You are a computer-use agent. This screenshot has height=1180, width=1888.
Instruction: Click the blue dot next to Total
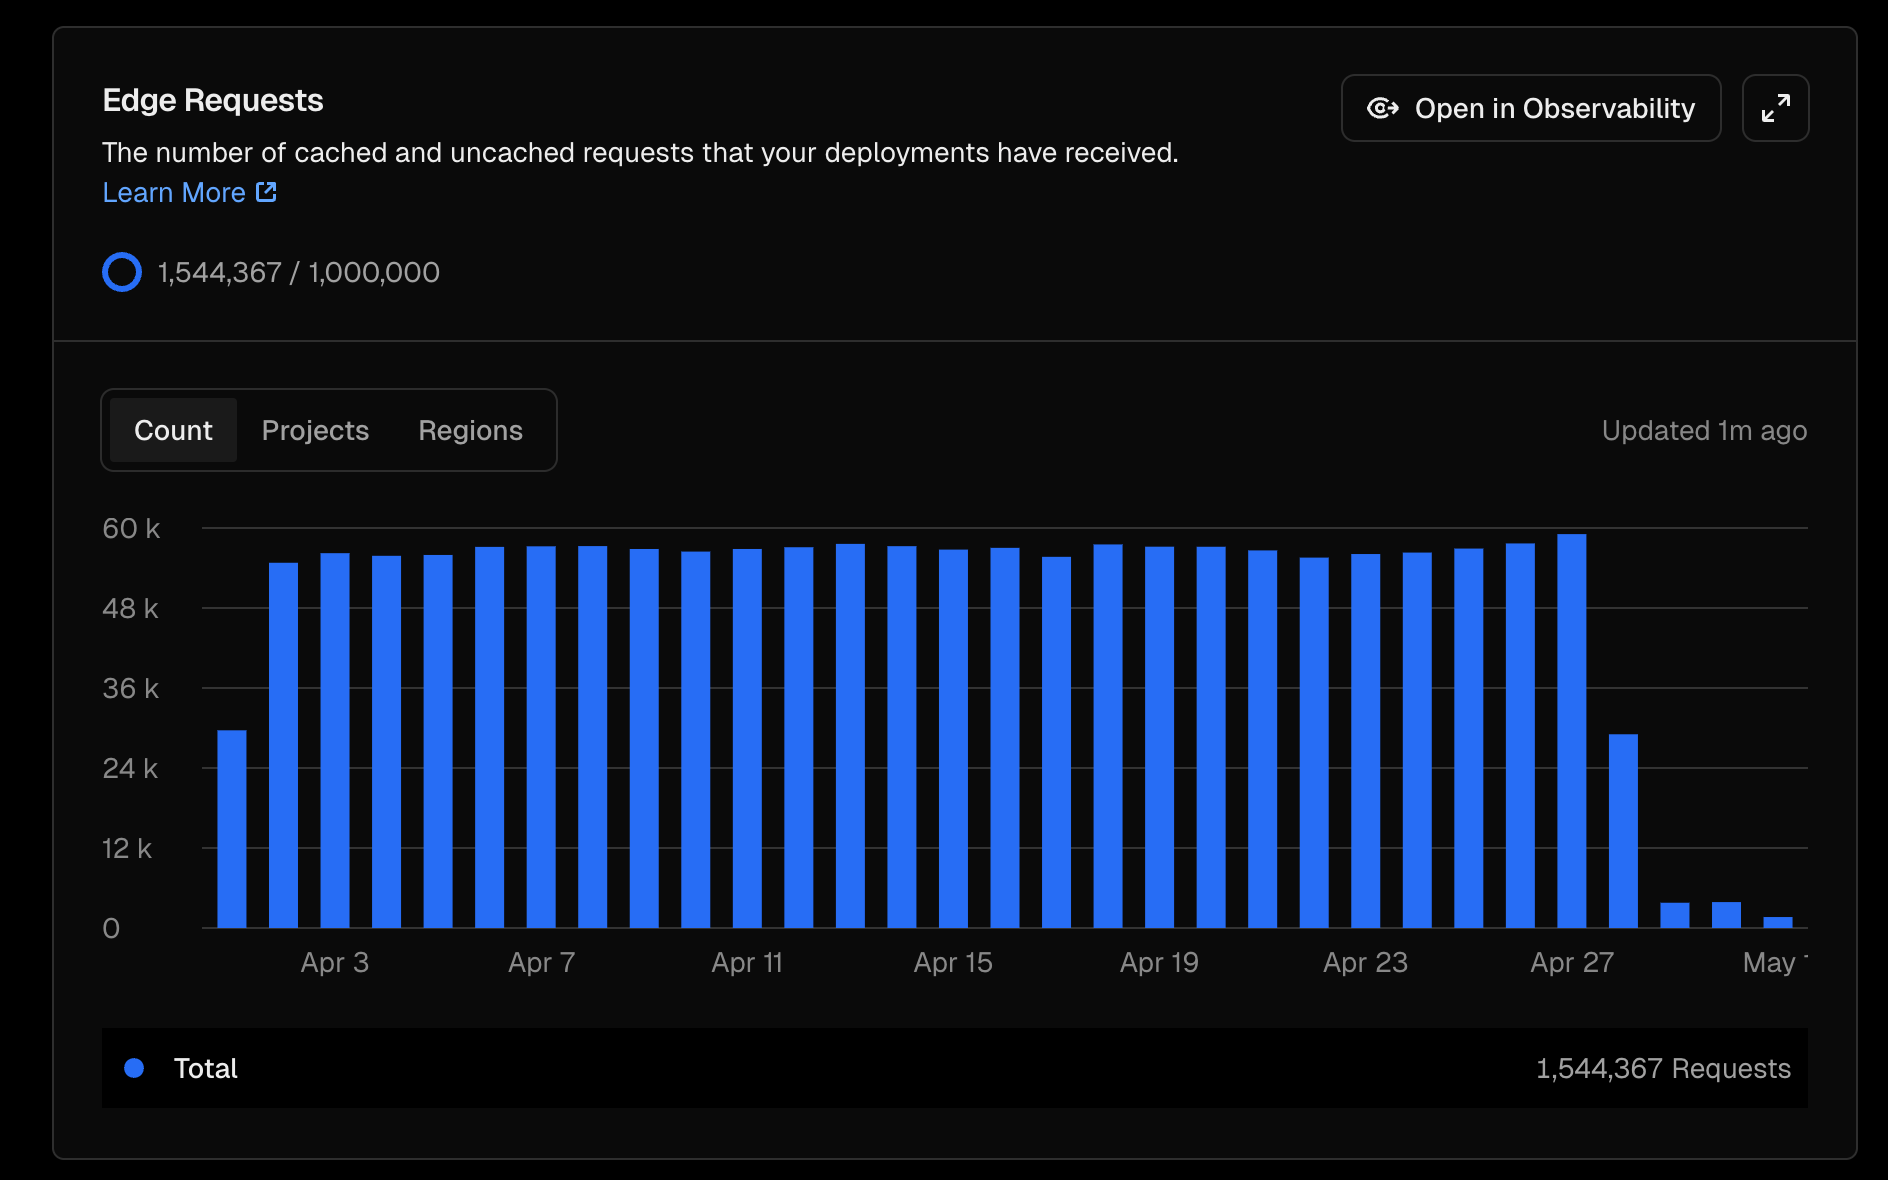tap(134, 1068)
